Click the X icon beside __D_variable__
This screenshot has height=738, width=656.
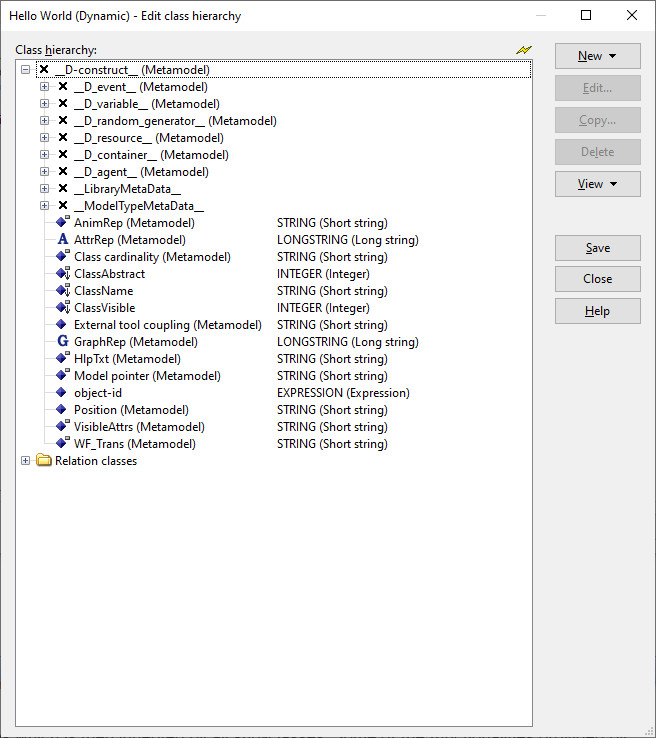(63, 104)
